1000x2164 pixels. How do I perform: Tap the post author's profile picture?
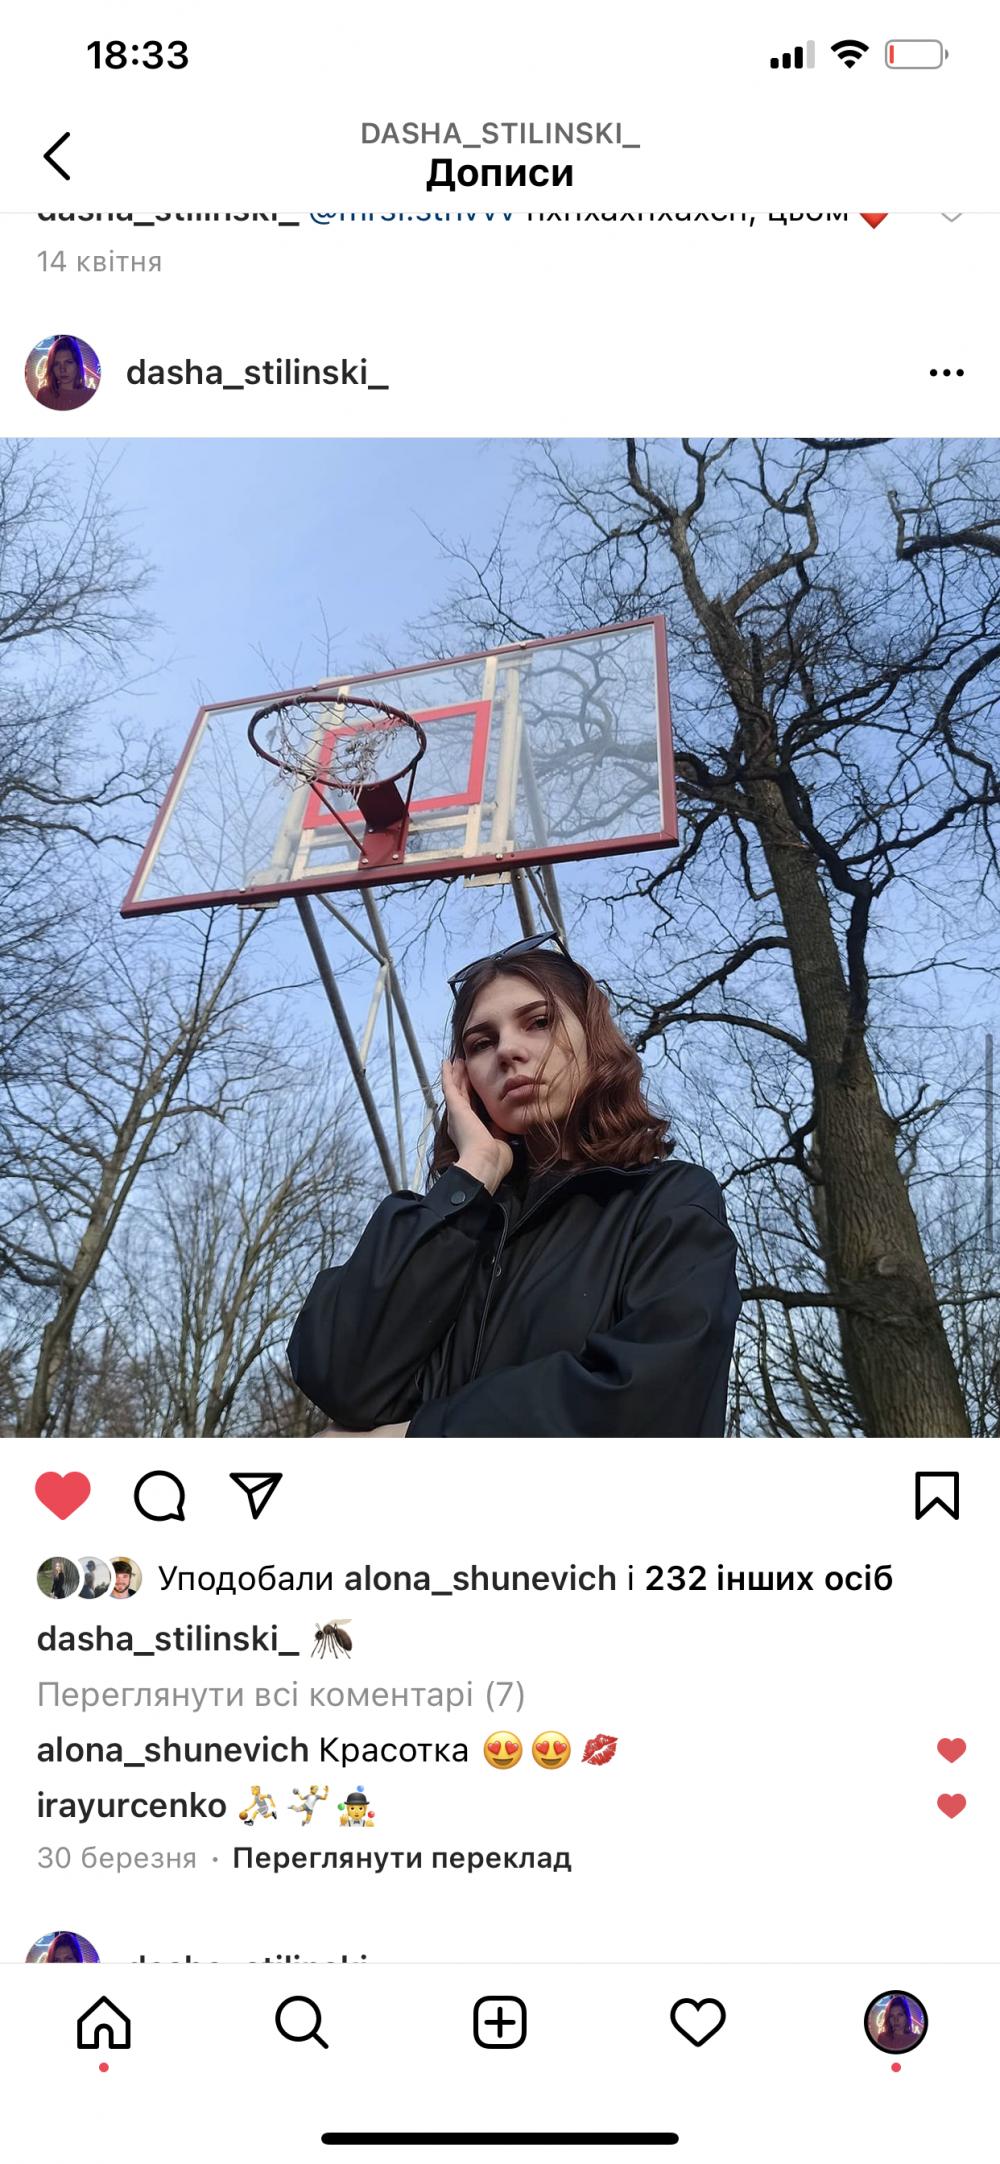[x=62, y=373]
